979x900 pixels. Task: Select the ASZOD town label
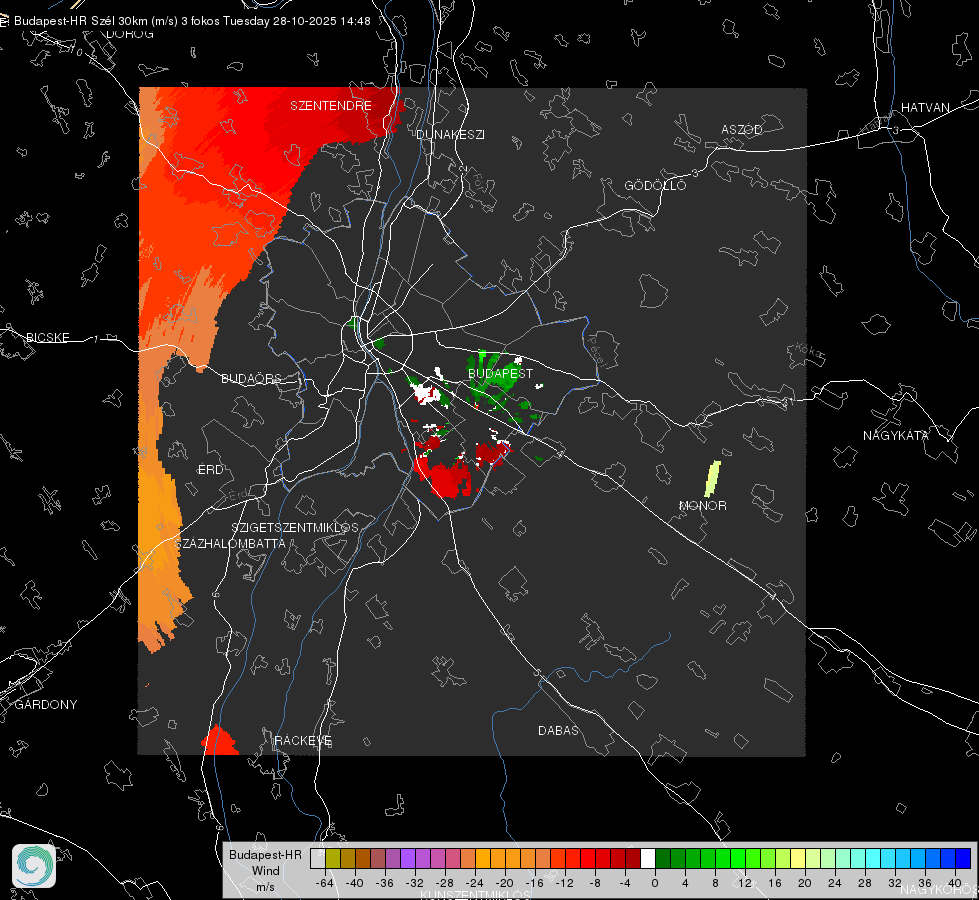point(742,129)
